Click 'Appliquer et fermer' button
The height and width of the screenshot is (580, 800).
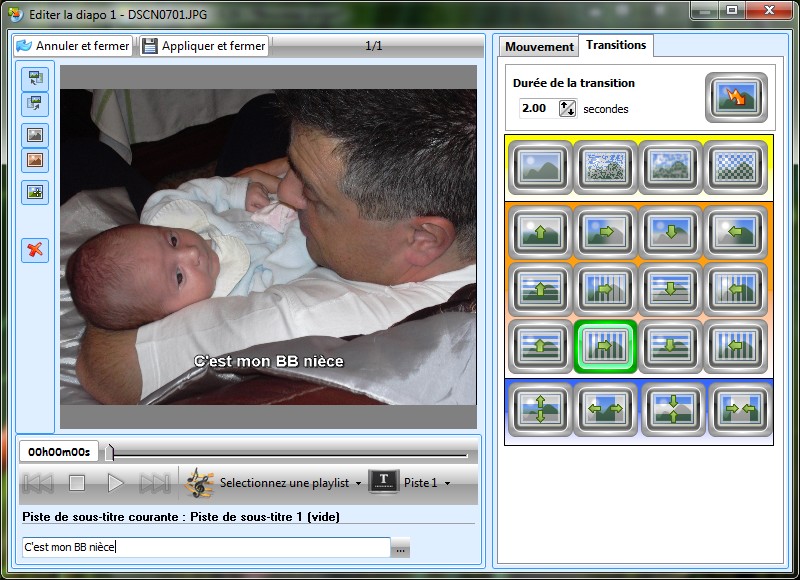tap(204, 46)
